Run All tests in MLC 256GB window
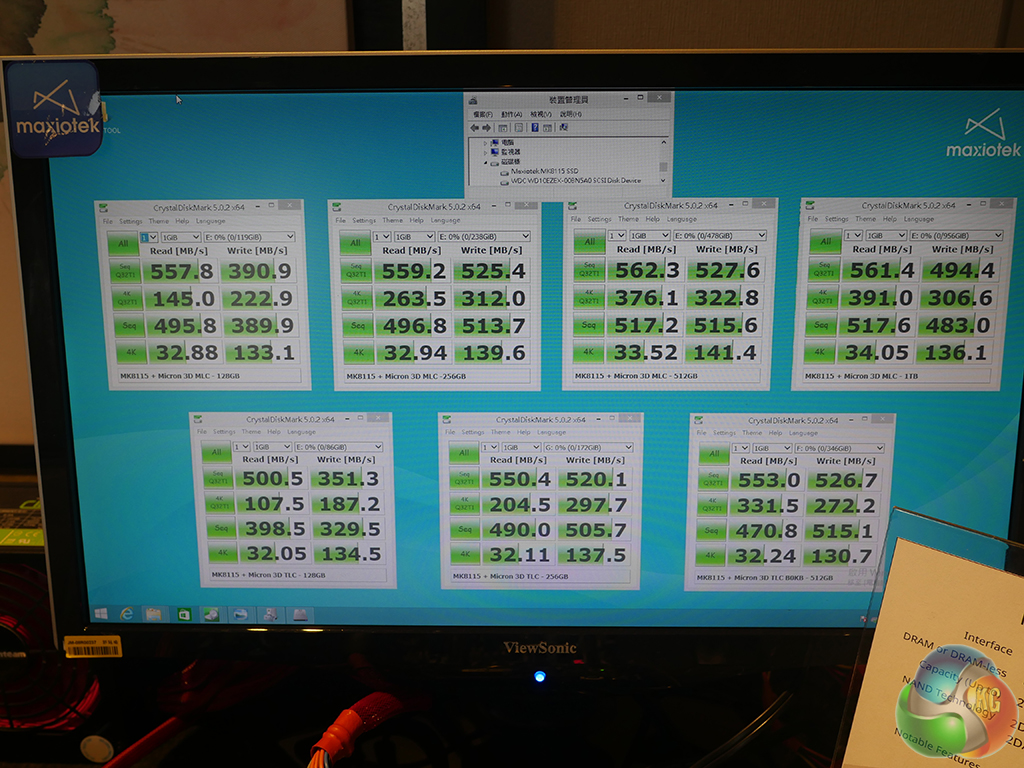This screenshot has height=768, width=1024. pos(355,242)
